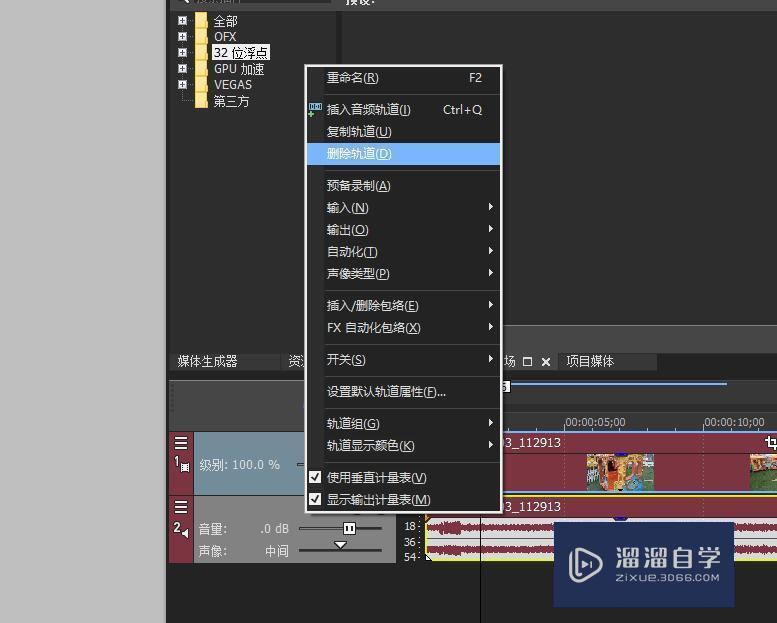Click the .0 dB volume value
This screenshot has height=623, width=777.
pos(274,529)
